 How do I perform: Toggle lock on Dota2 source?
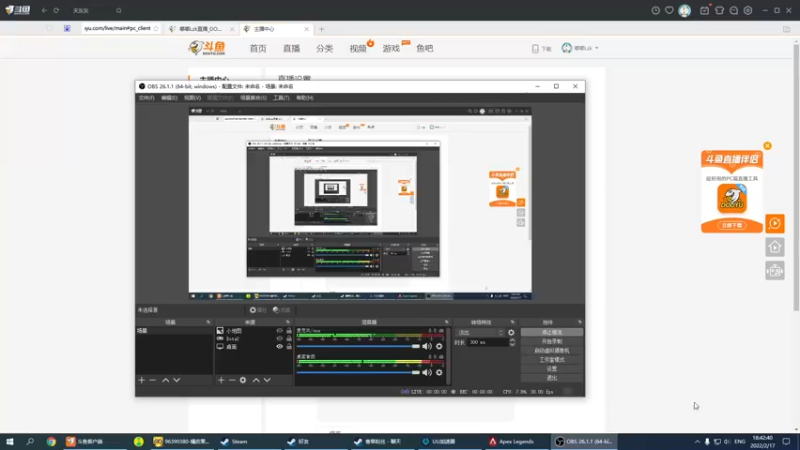289,338
